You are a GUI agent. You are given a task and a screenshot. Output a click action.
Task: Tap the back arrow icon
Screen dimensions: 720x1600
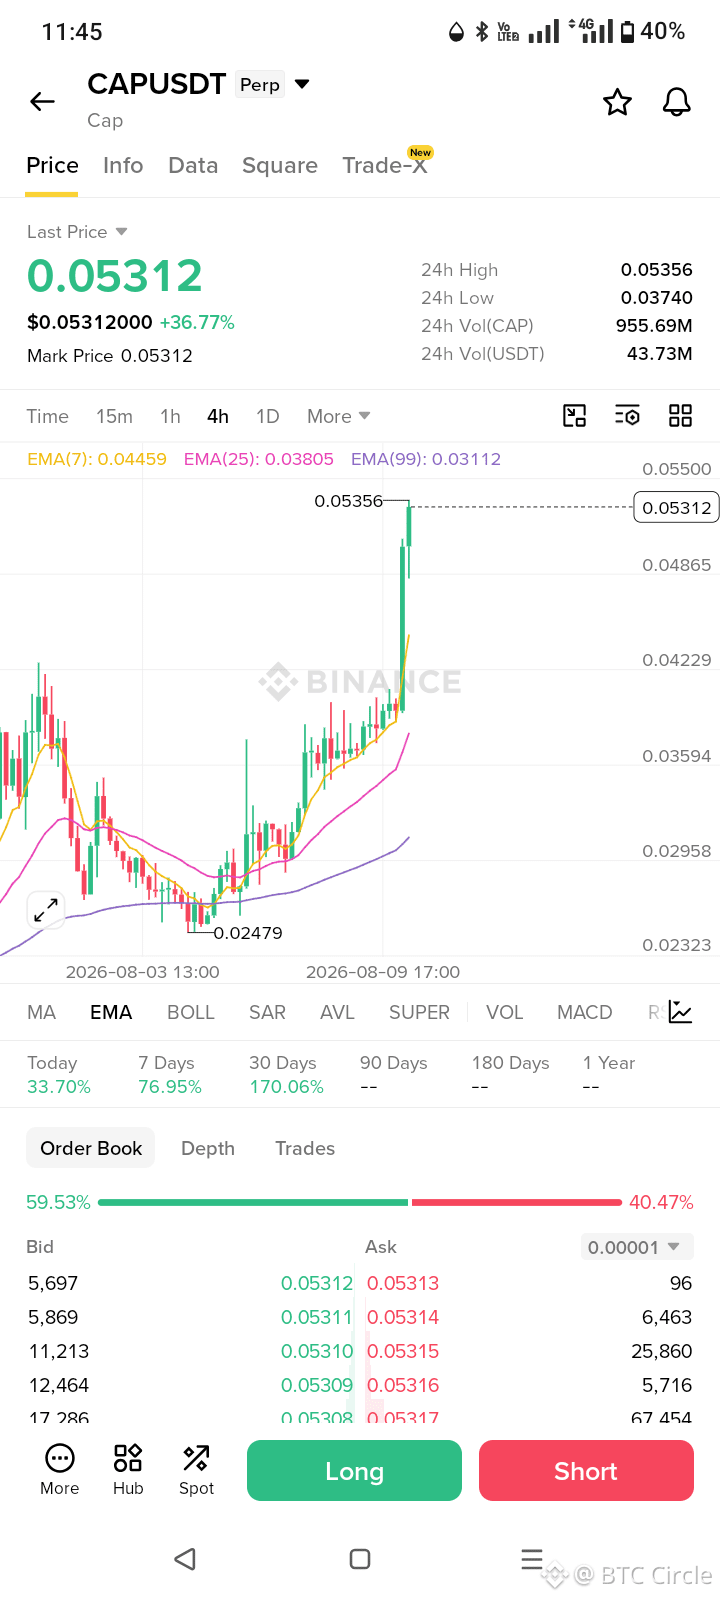[42, 101]
